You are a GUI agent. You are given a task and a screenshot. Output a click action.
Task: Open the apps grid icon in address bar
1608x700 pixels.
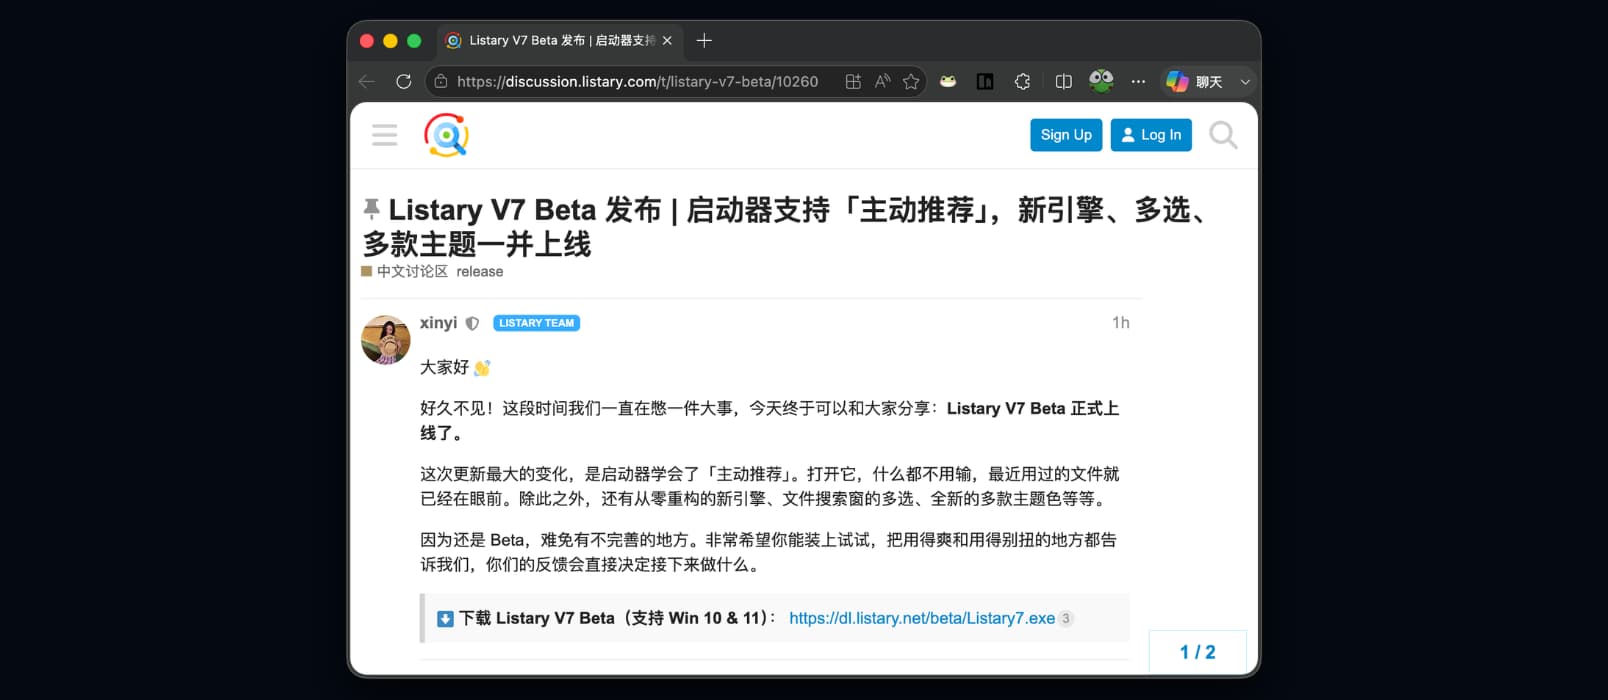[x=853, y=82]
